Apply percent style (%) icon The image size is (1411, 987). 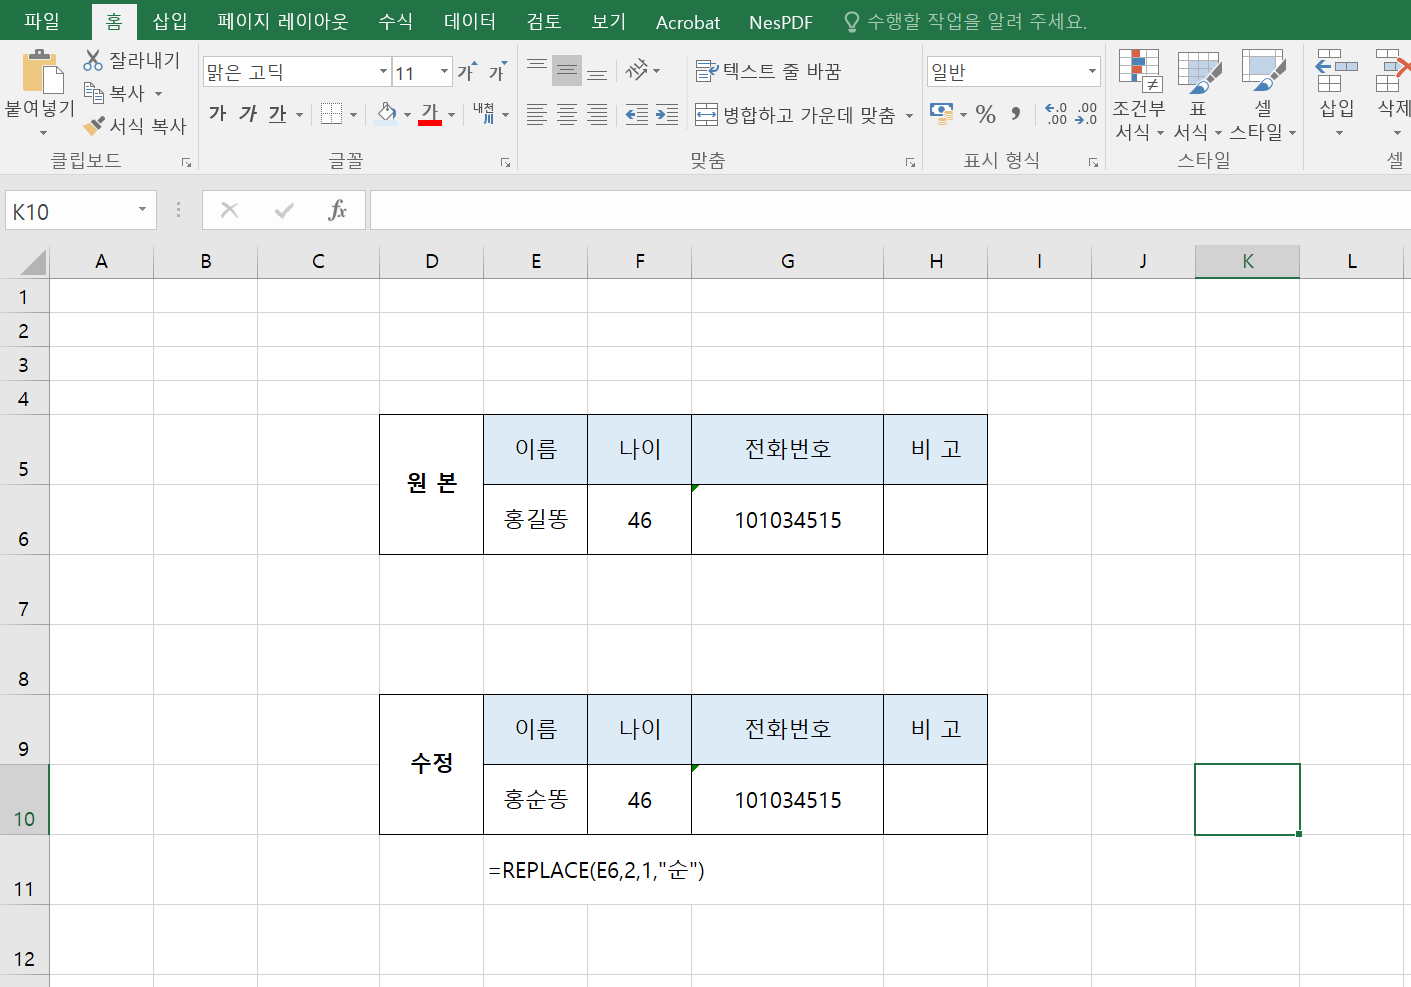(986, 114)
